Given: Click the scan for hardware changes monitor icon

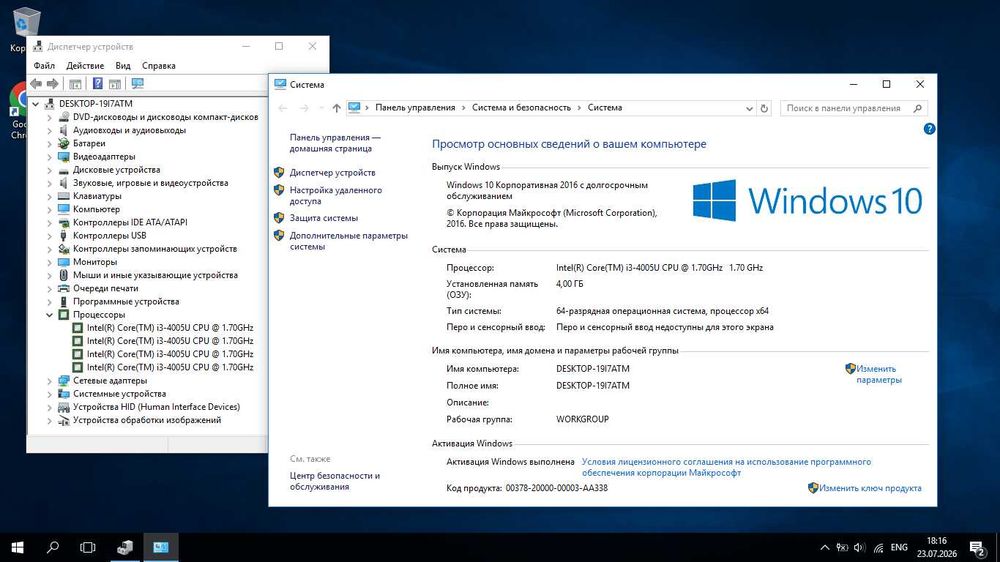Looking at the screenshot, I should (137, 84).
